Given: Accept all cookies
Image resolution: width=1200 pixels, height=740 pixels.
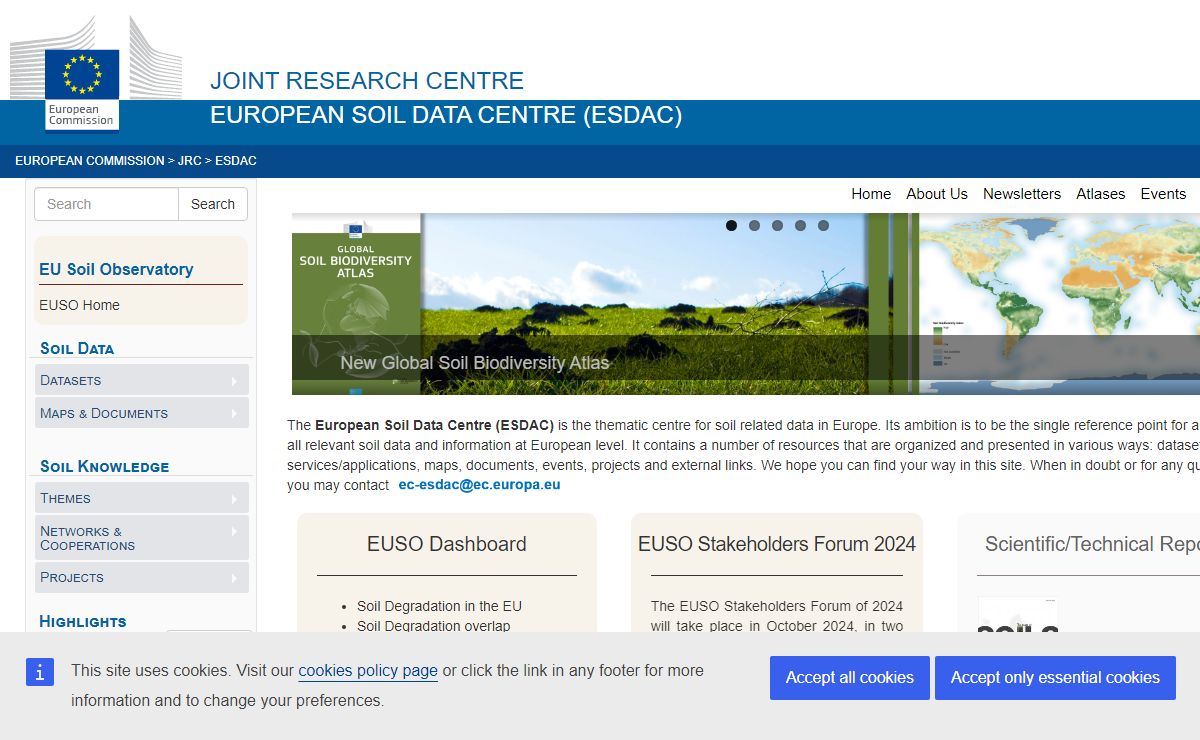Looking at the screenshot, I should pos(850,678).
